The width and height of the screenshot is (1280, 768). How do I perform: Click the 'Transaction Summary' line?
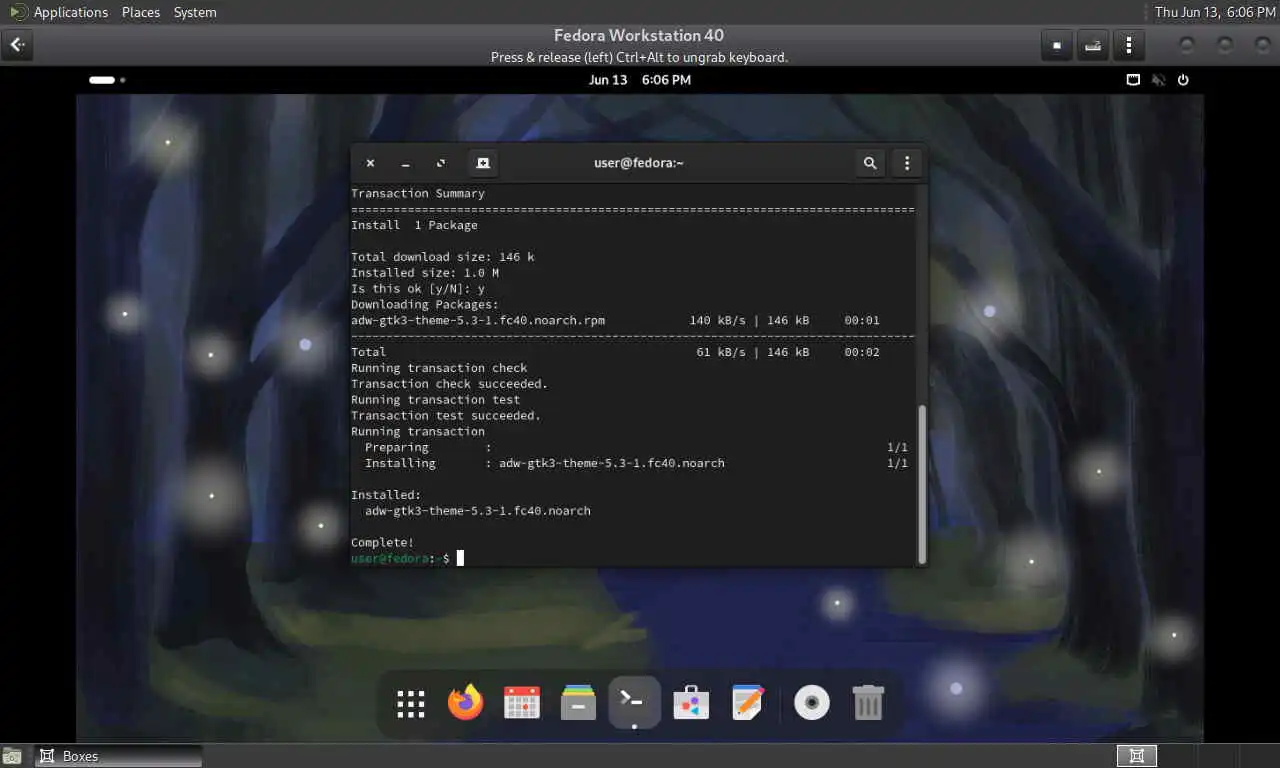pos(418,193)
